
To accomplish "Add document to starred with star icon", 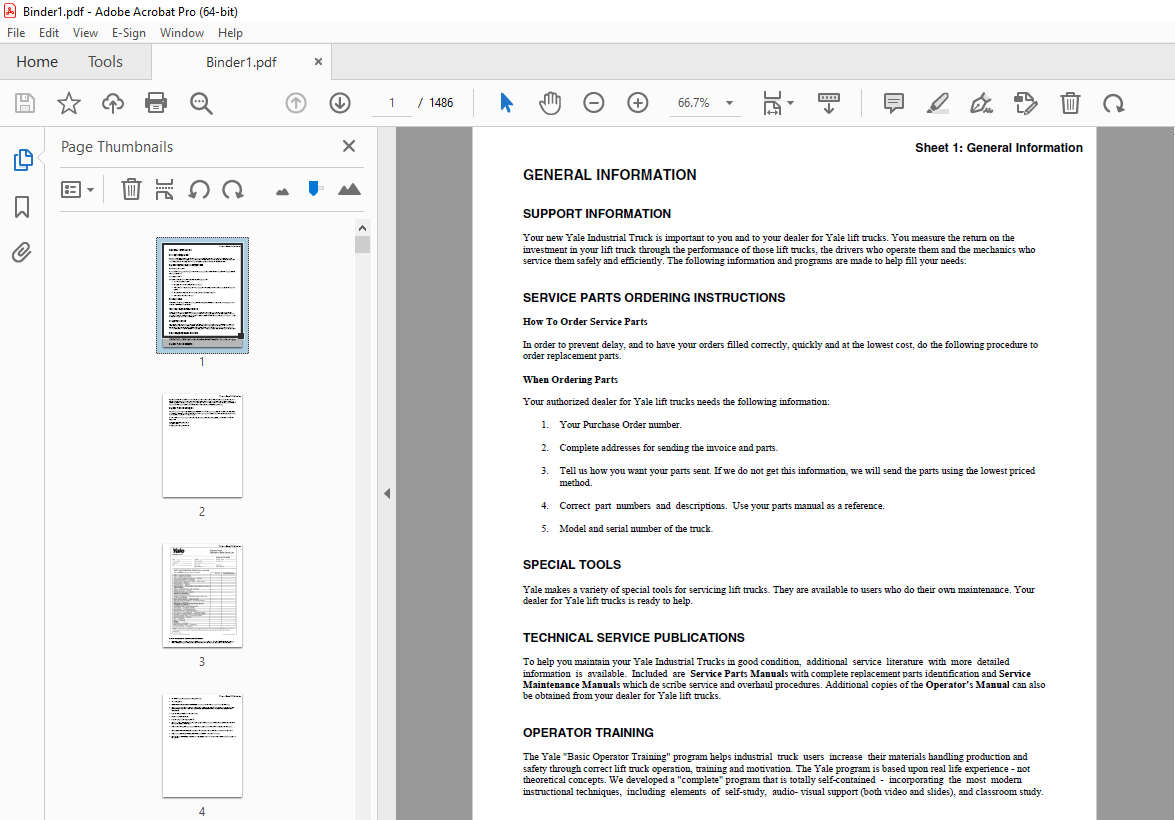I will (69, 103).
